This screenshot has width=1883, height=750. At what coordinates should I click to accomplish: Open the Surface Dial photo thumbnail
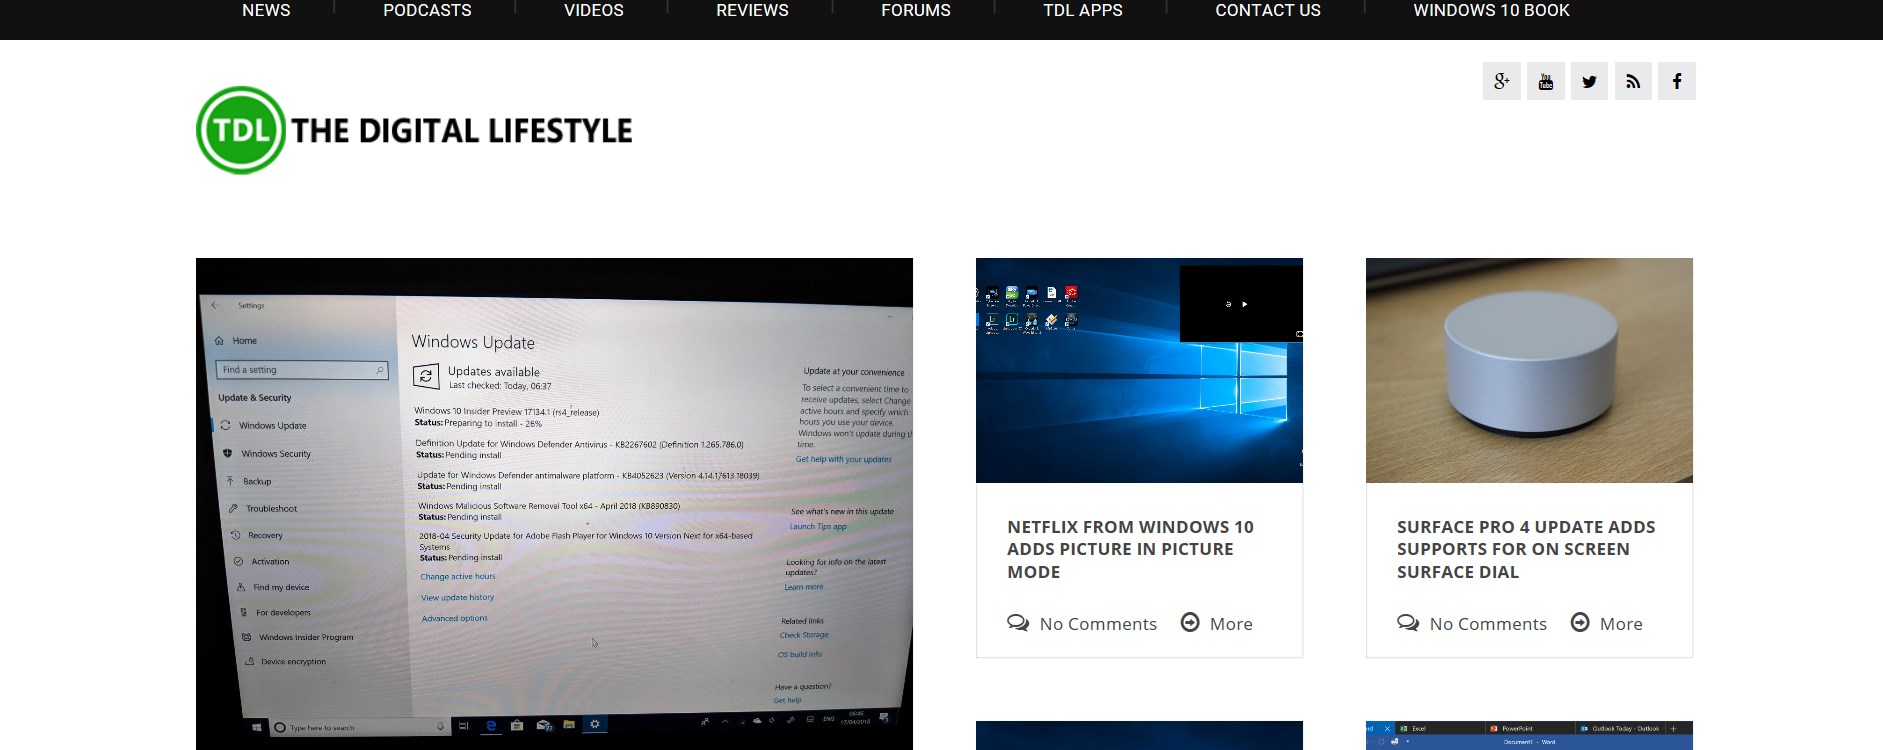click(x=1529, y=370)
